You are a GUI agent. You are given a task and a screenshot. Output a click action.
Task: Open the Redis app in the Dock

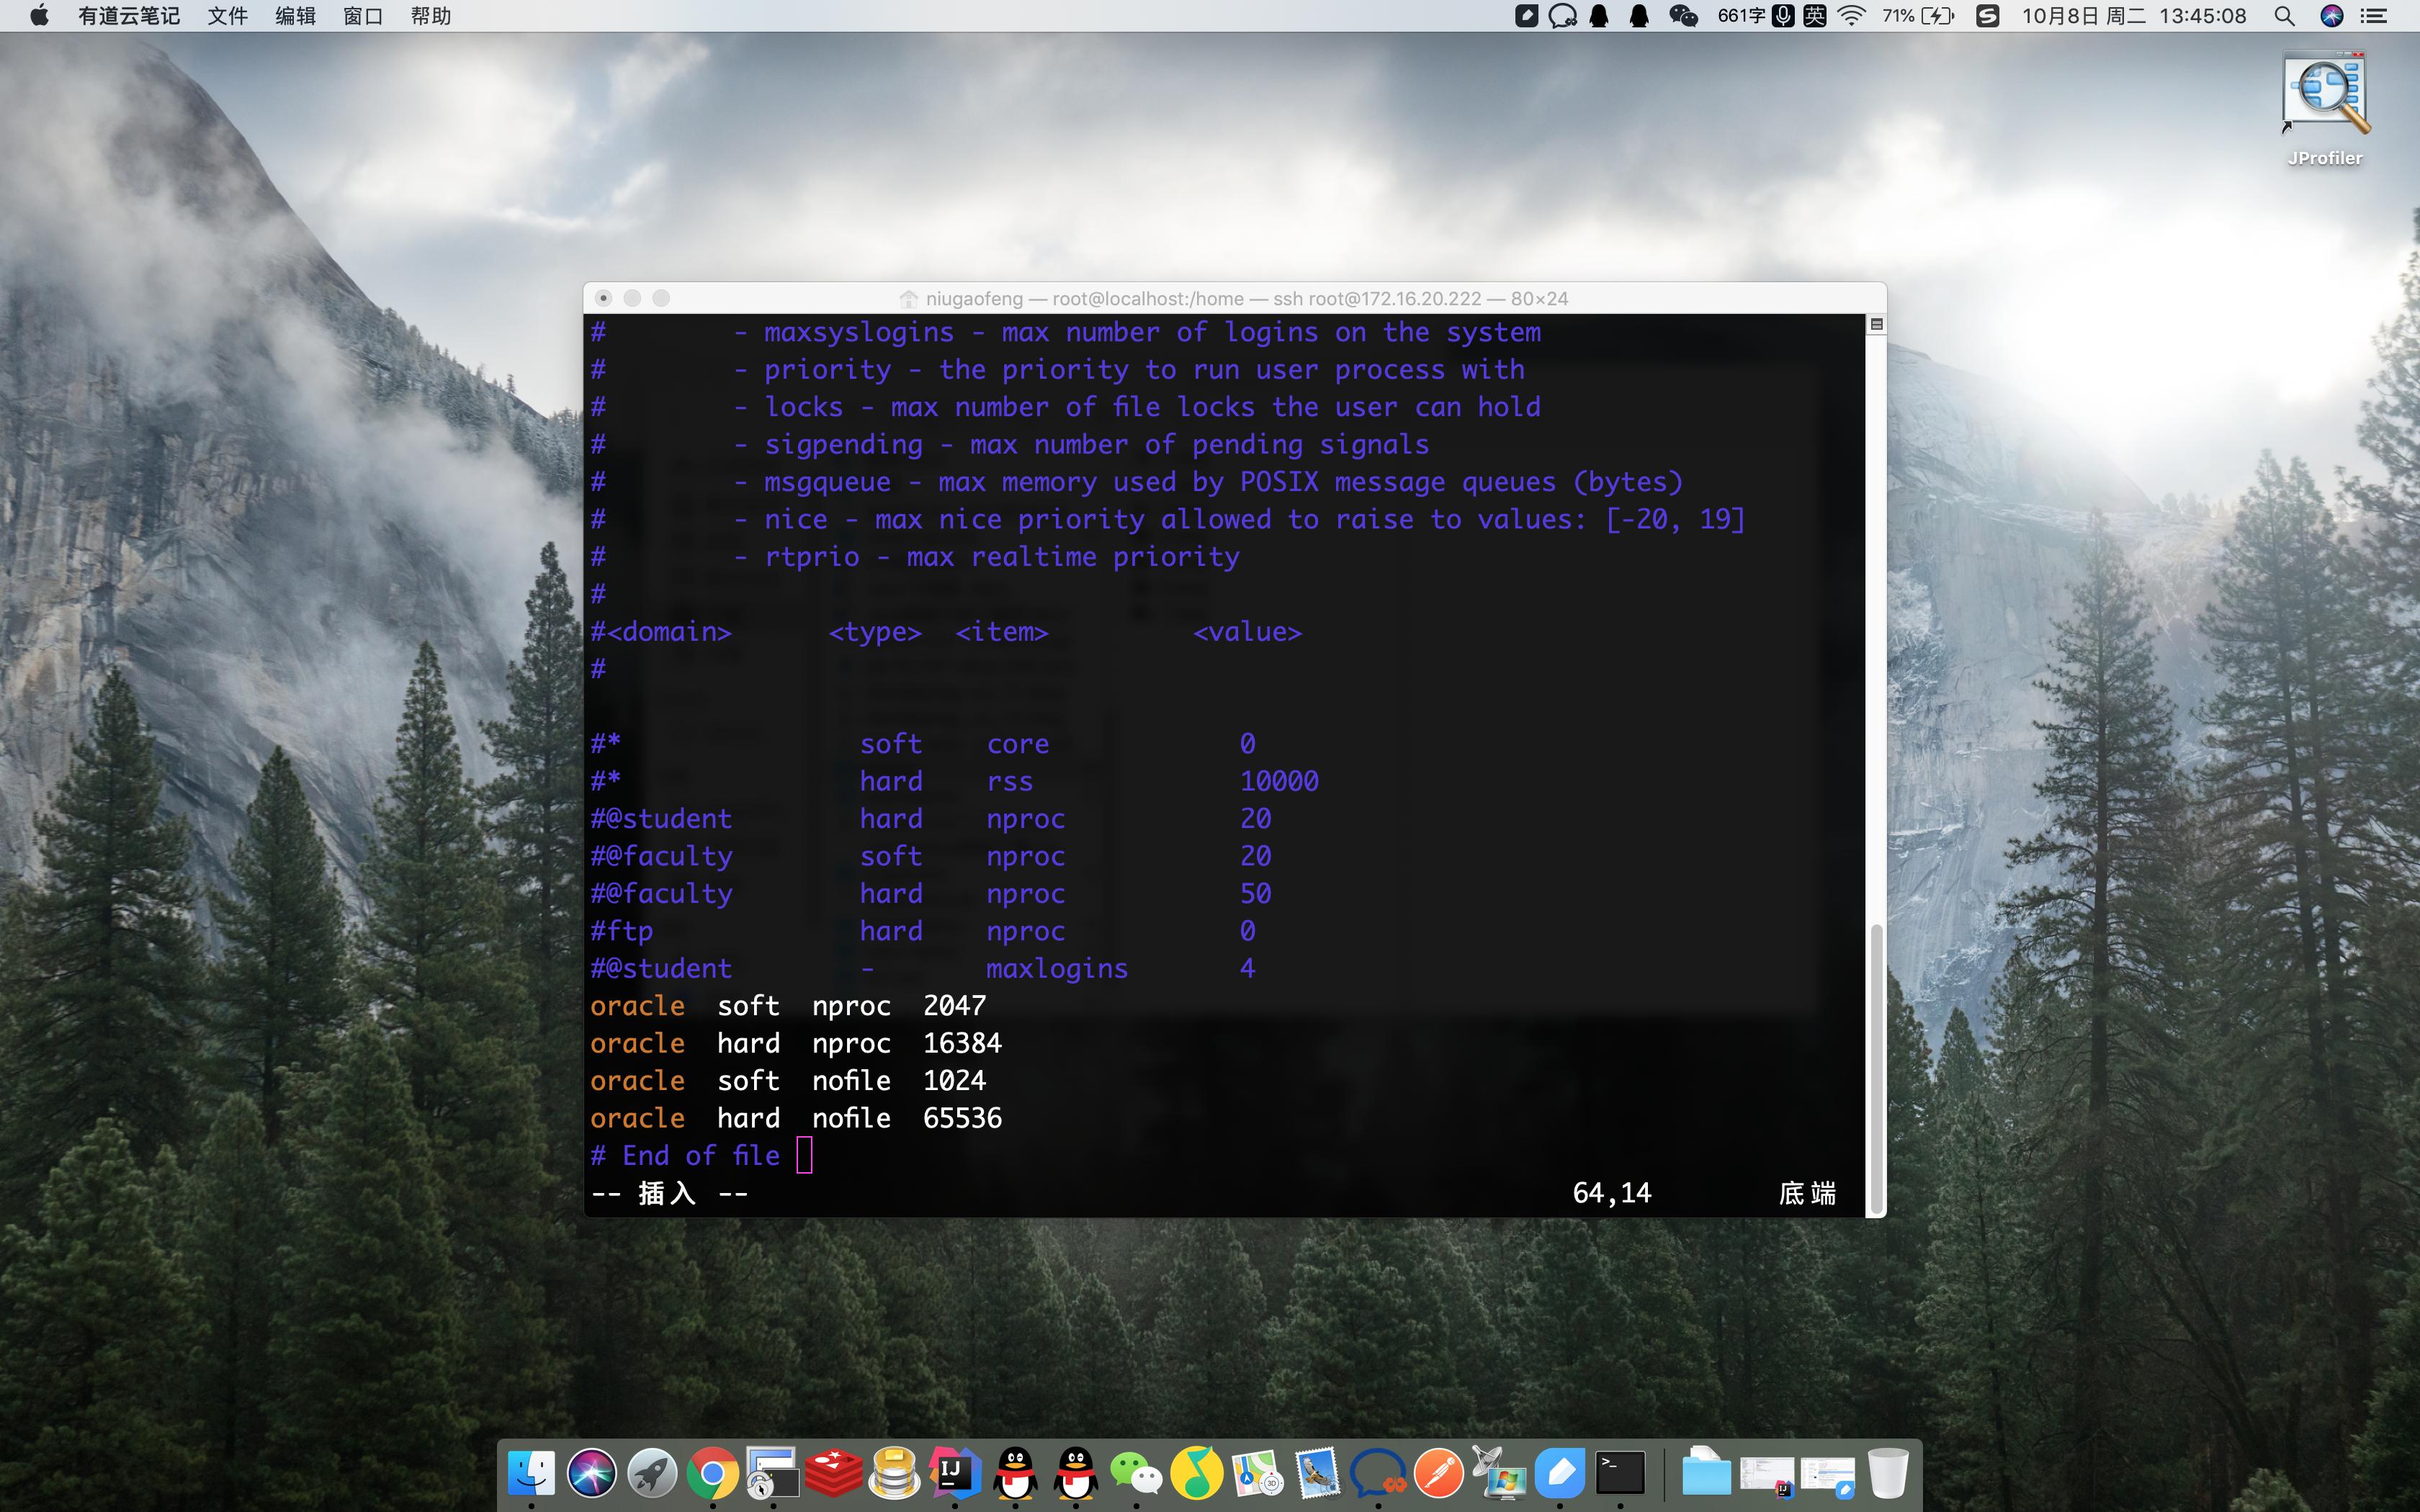(835, 1472)
